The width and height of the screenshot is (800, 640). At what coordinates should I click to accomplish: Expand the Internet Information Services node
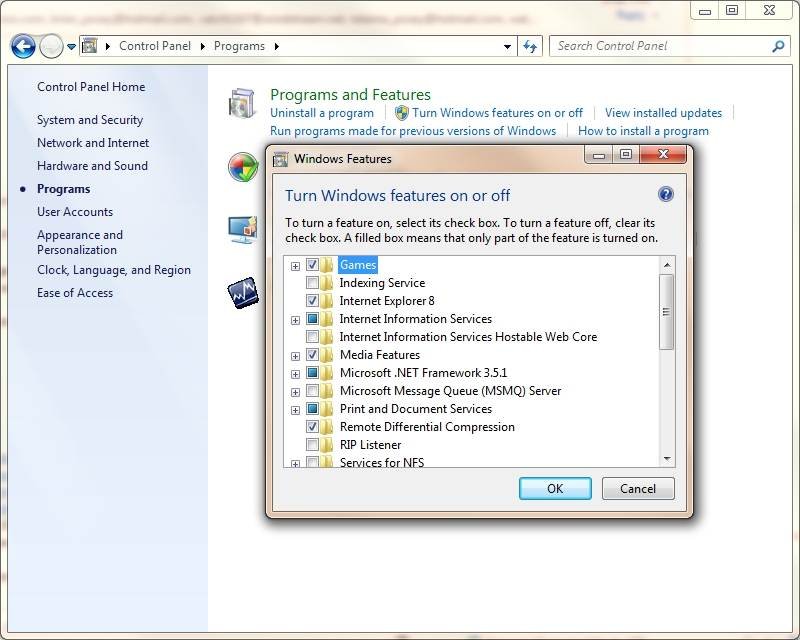[295, 320]
